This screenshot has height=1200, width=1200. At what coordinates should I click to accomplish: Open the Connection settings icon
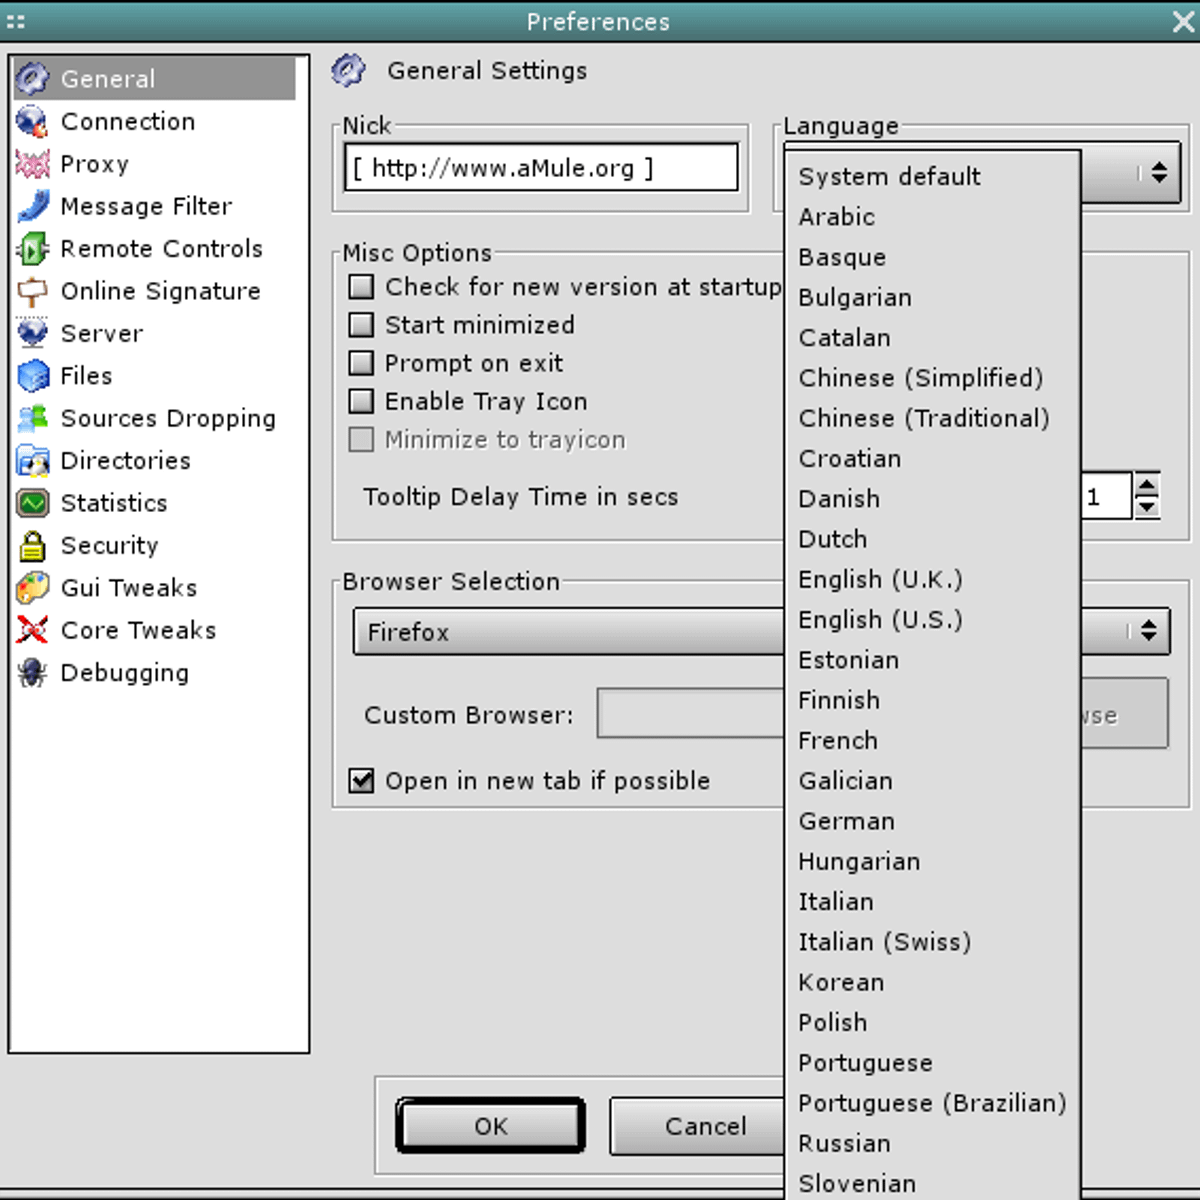coord(32,121)
